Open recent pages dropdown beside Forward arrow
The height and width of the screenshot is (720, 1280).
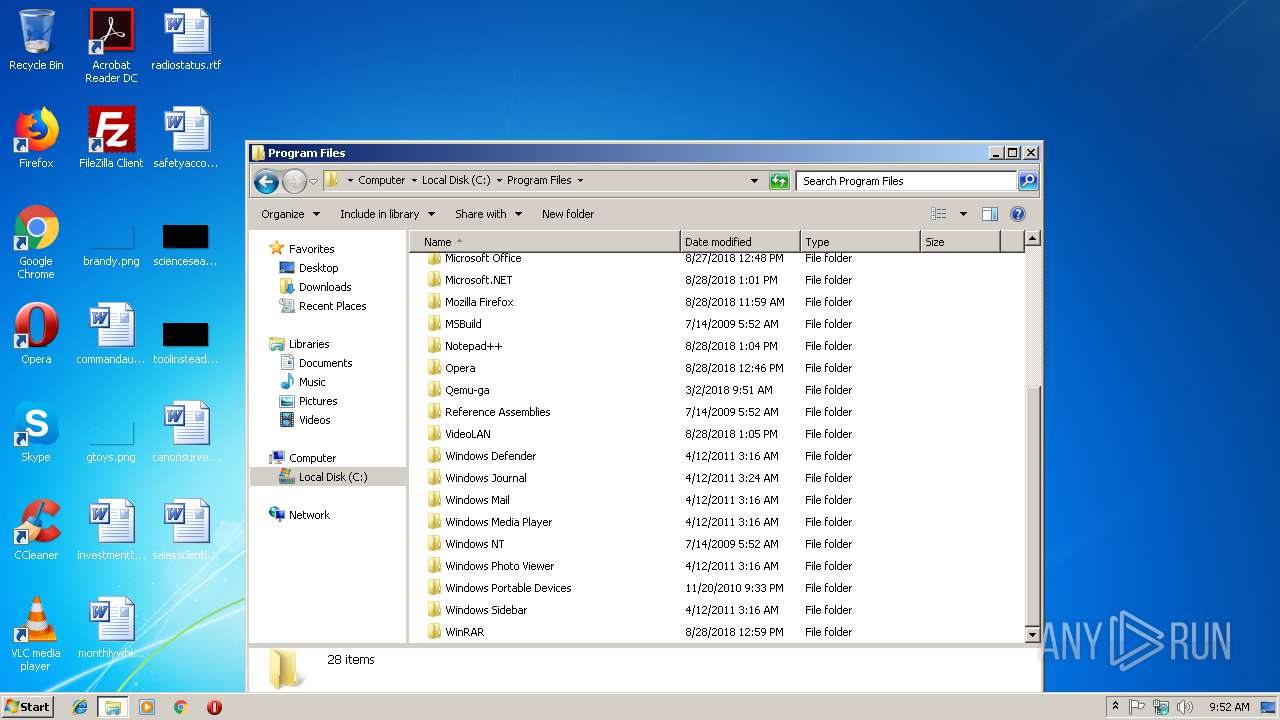pyautogui.click(x=313, y=181)
